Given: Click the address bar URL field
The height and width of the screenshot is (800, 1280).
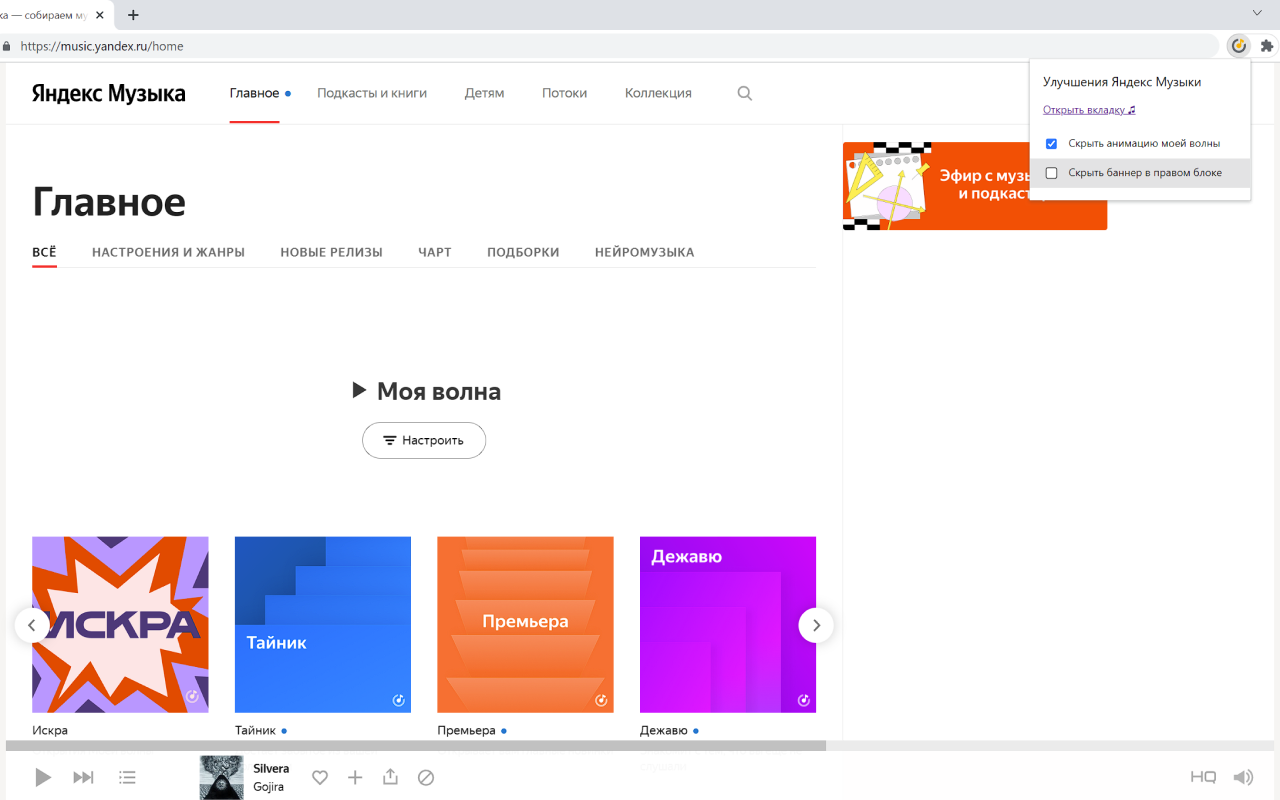Looking at the screenshot, I should [x=610, y=46].
